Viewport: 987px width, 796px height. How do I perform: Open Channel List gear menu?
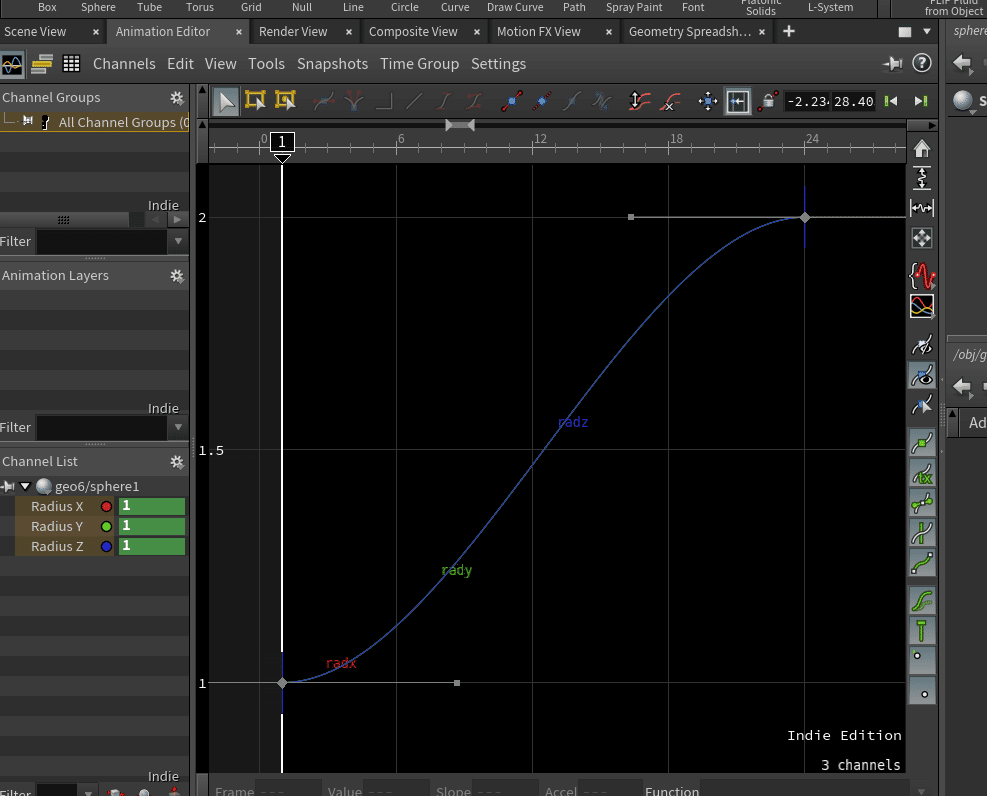[x=177, y=462]
